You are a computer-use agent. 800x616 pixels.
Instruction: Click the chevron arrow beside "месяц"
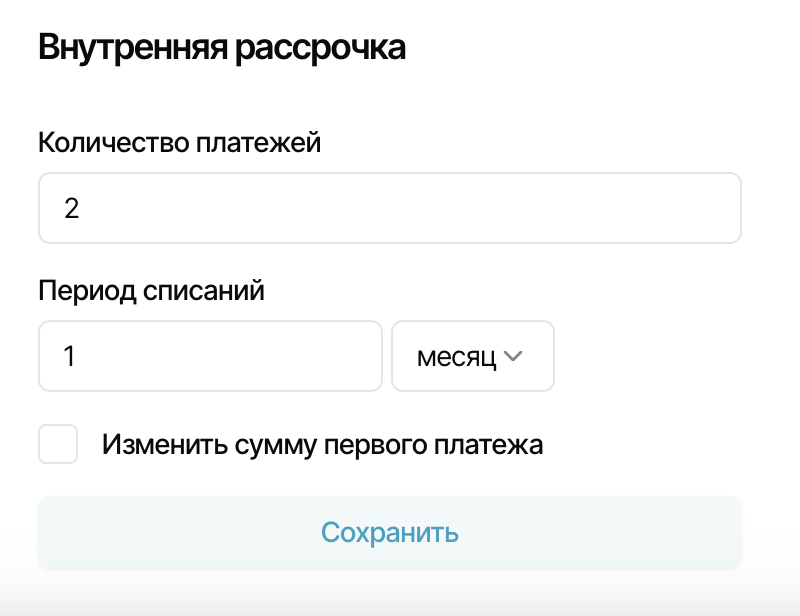coord(515,357)
